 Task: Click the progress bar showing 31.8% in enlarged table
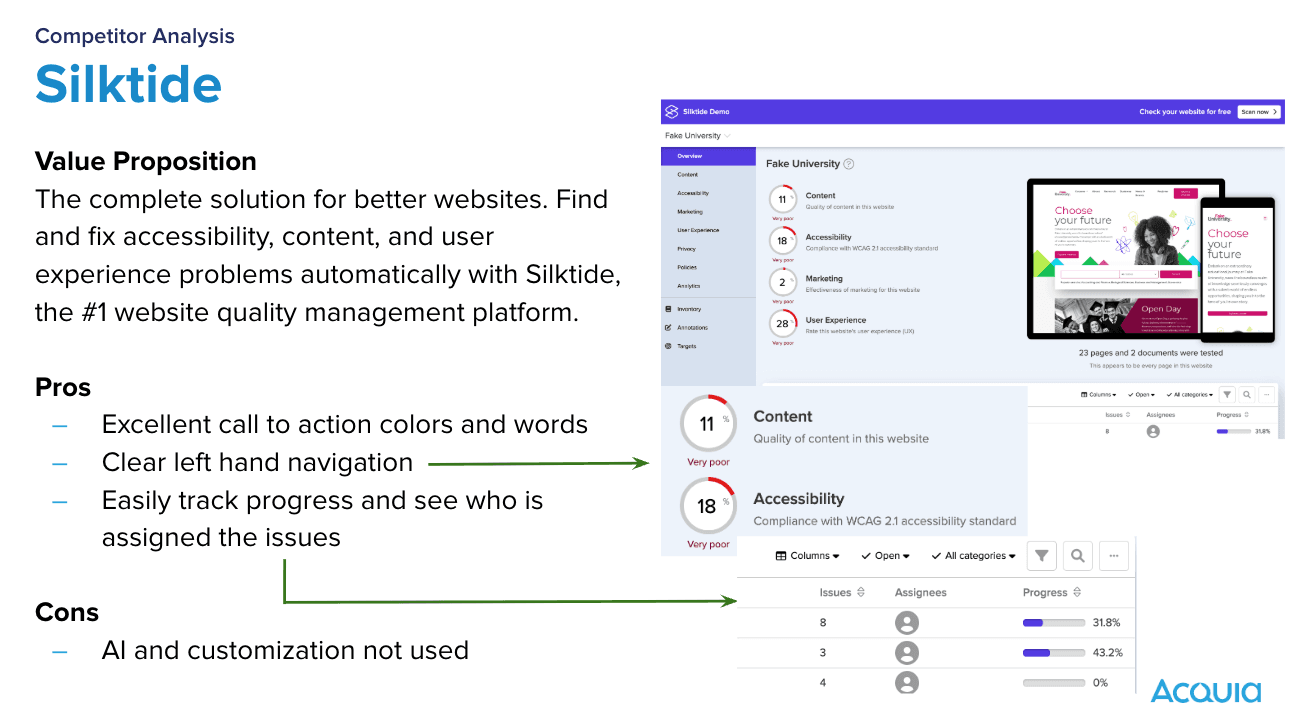(x=1054, y=623)
